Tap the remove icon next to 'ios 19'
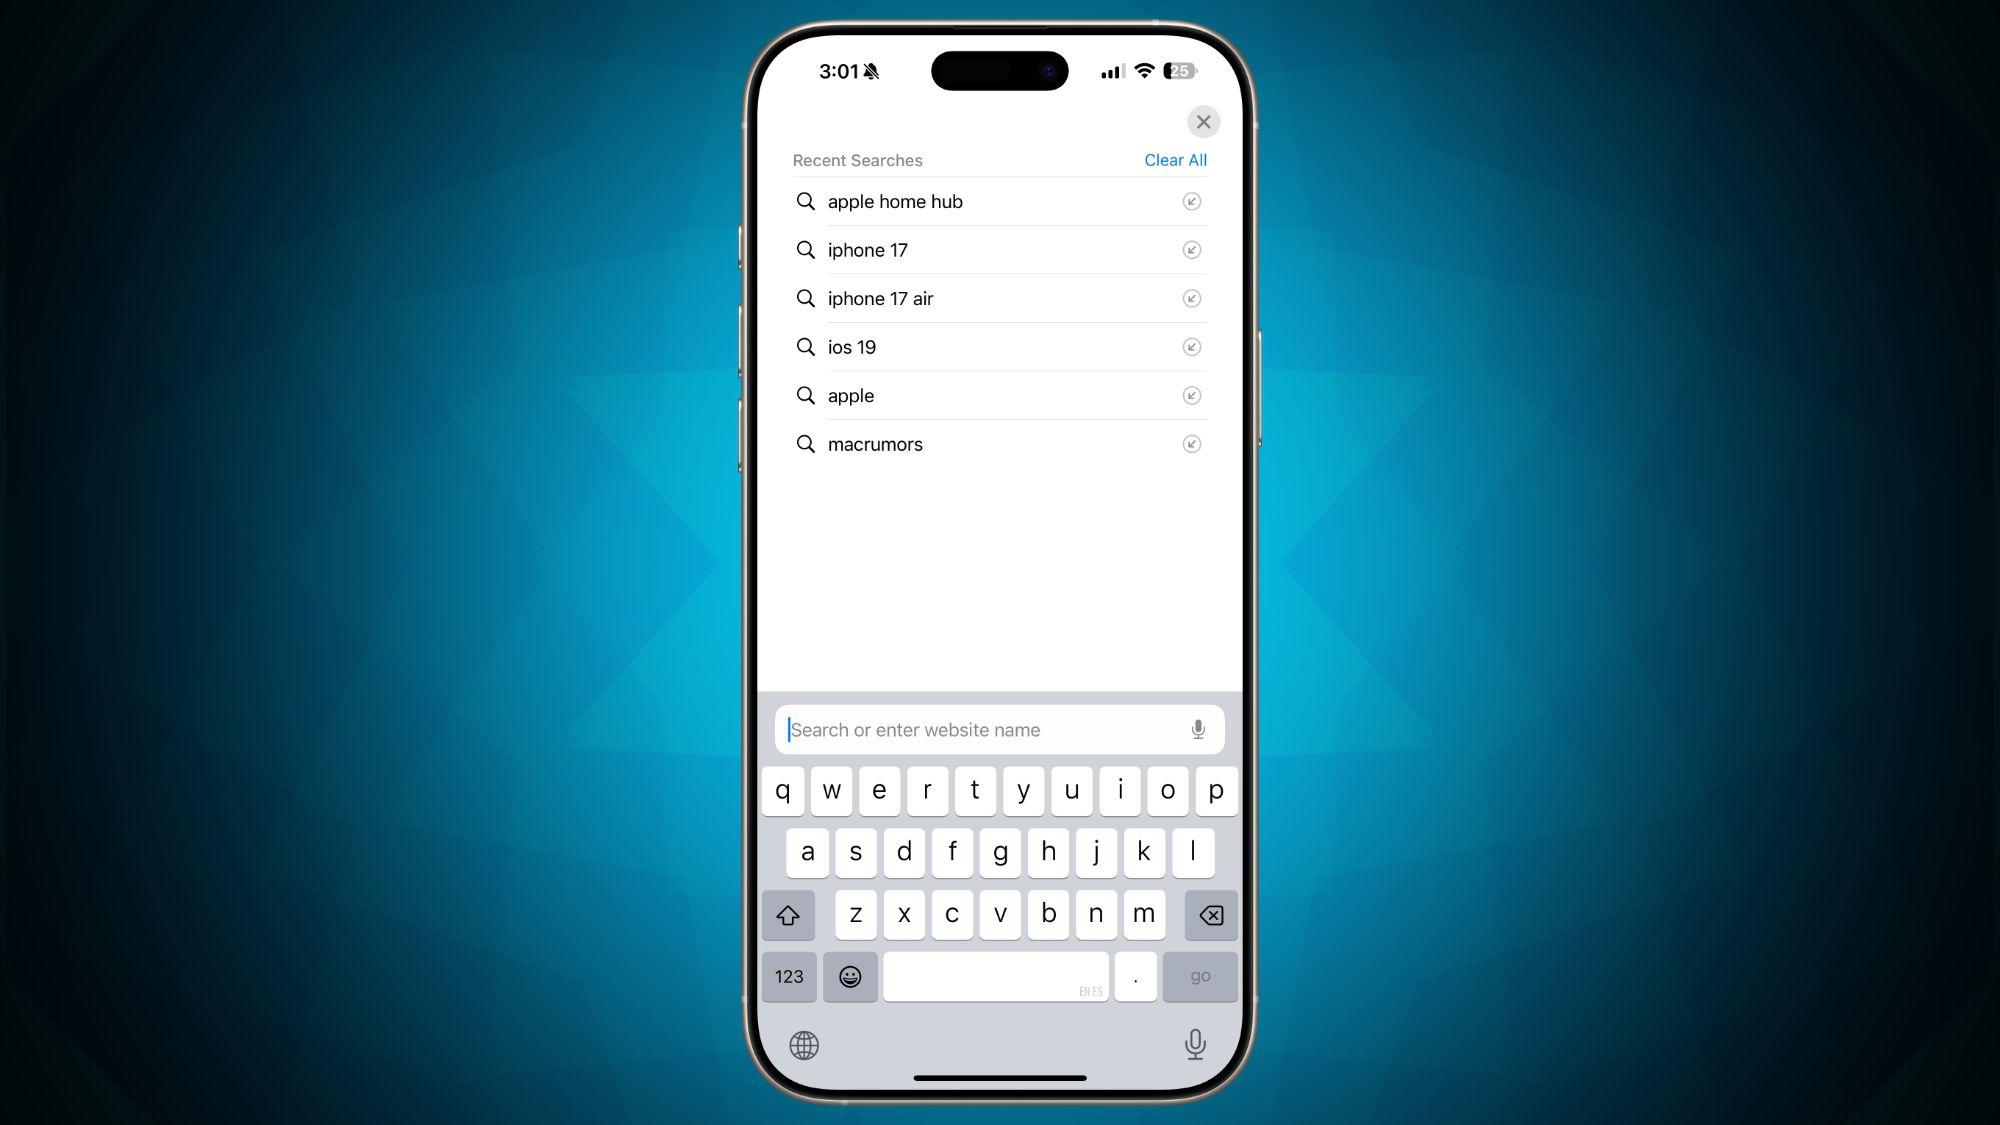2000x1125 pixels. tap(1191, 346)
